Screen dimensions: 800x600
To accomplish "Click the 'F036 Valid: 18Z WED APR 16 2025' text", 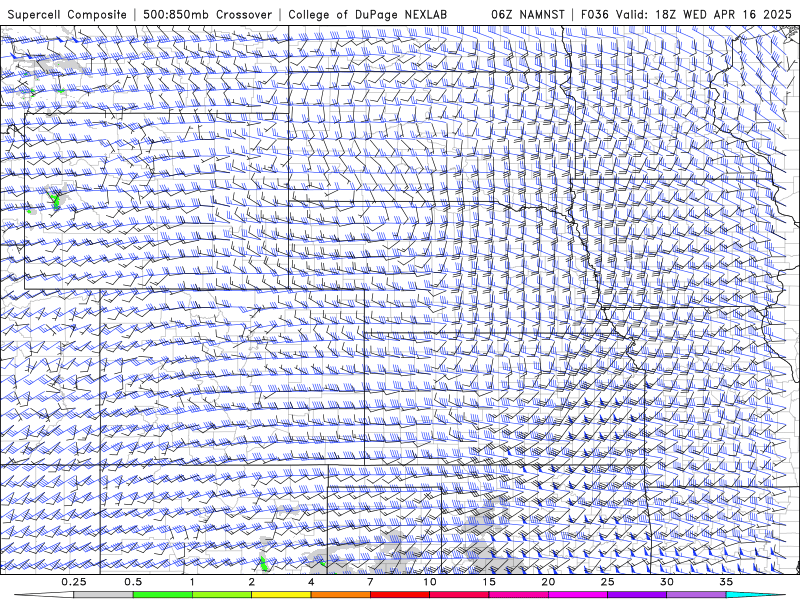I will point(686,14).
